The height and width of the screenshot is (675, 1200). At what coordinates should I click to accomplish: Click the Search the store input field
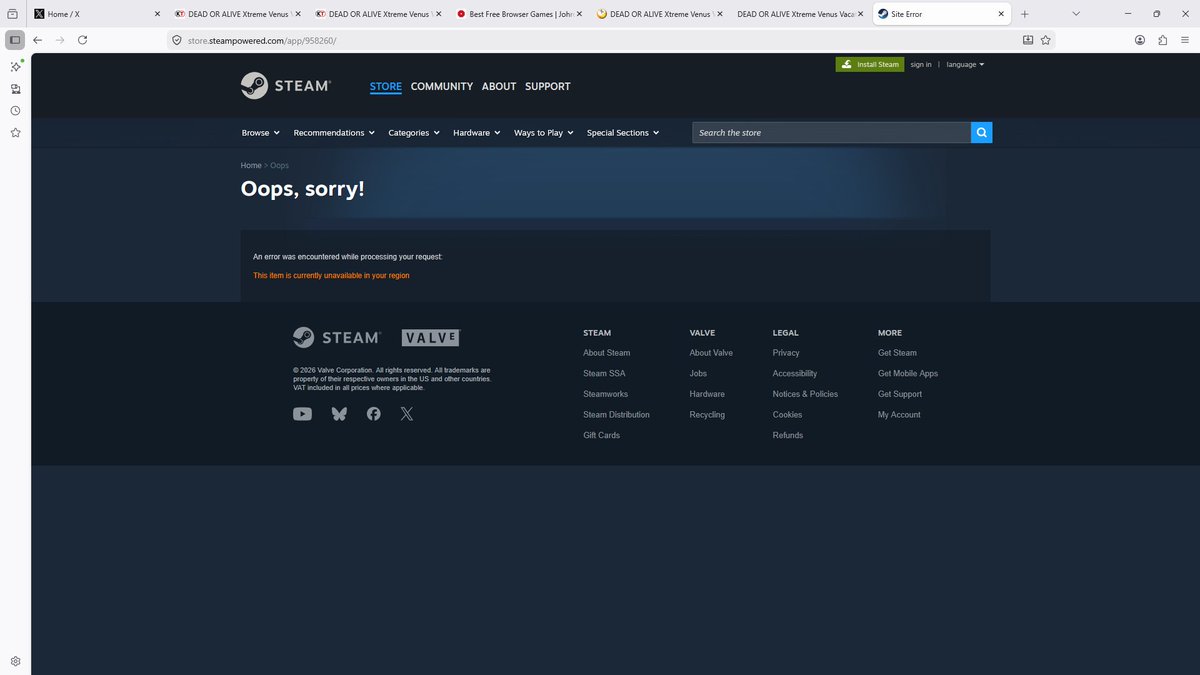[x=831, y=132]
